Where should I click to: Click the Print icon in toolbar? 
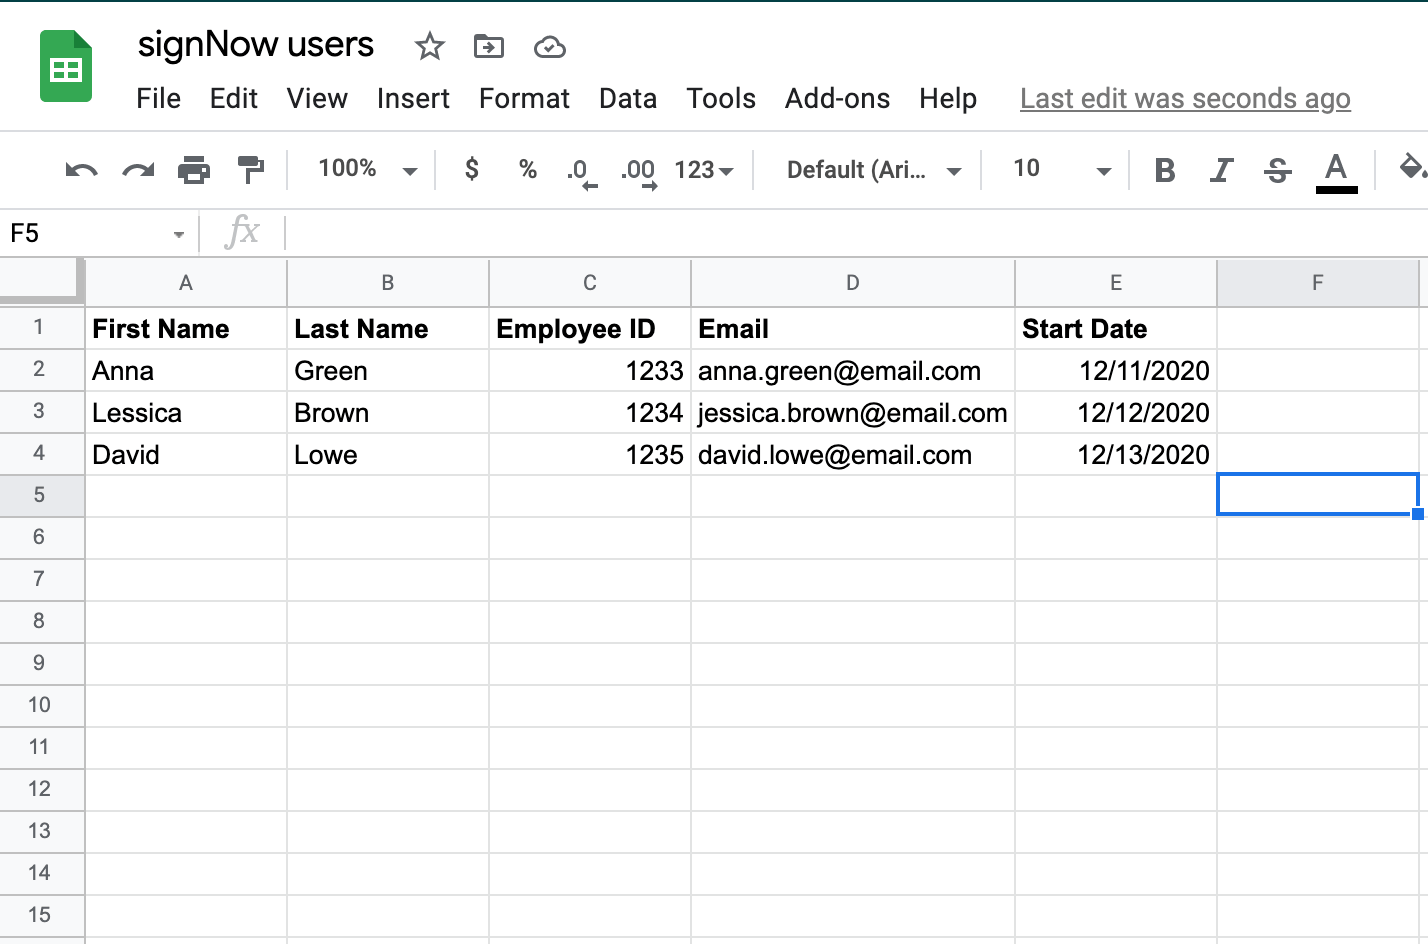194,170
